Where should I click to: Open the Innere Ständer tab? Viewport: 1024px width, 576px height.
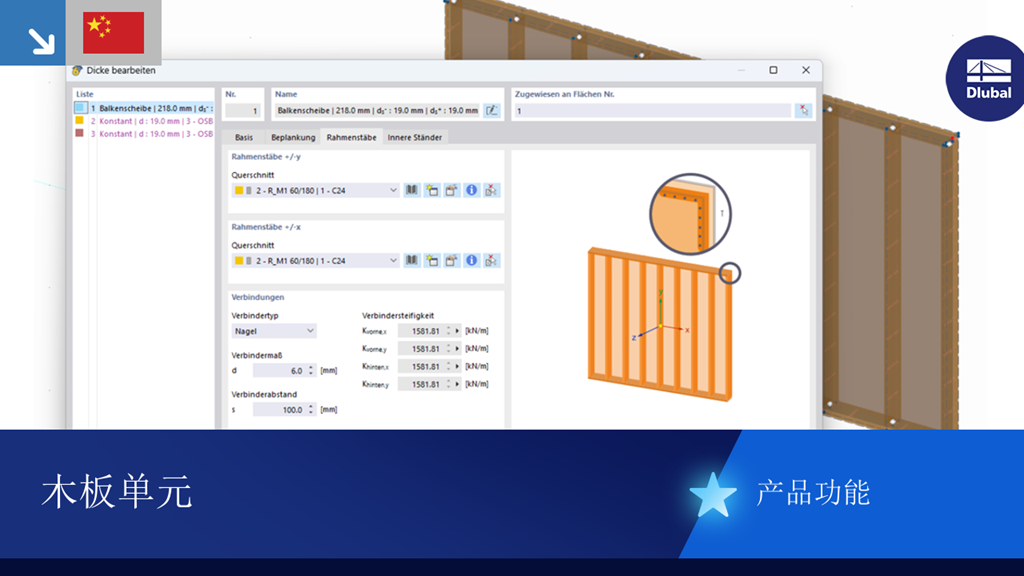[x=415, y=137]
